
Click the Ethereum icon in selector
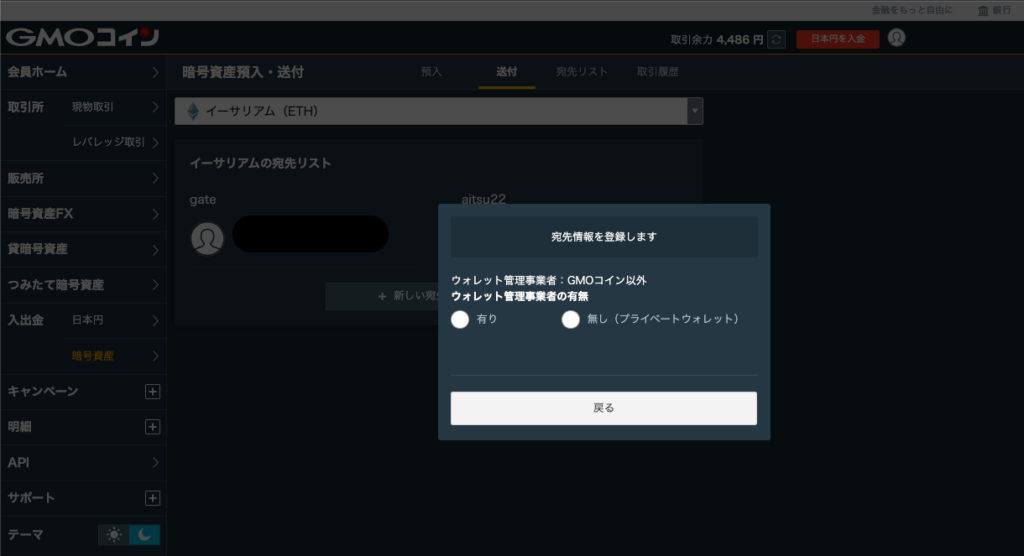coord(193,111)
